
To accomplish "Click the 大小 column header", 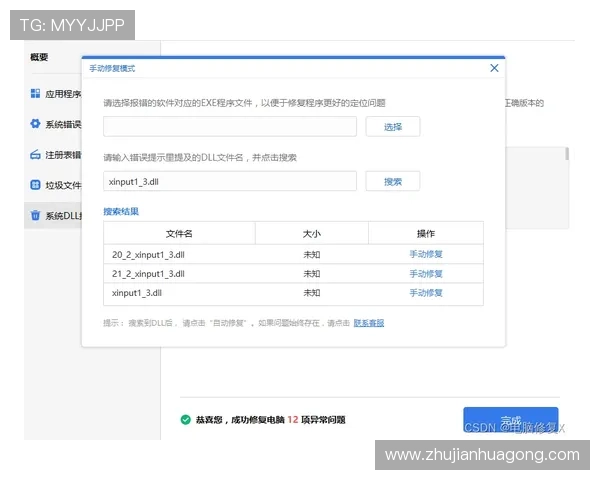I will point(311,233).
